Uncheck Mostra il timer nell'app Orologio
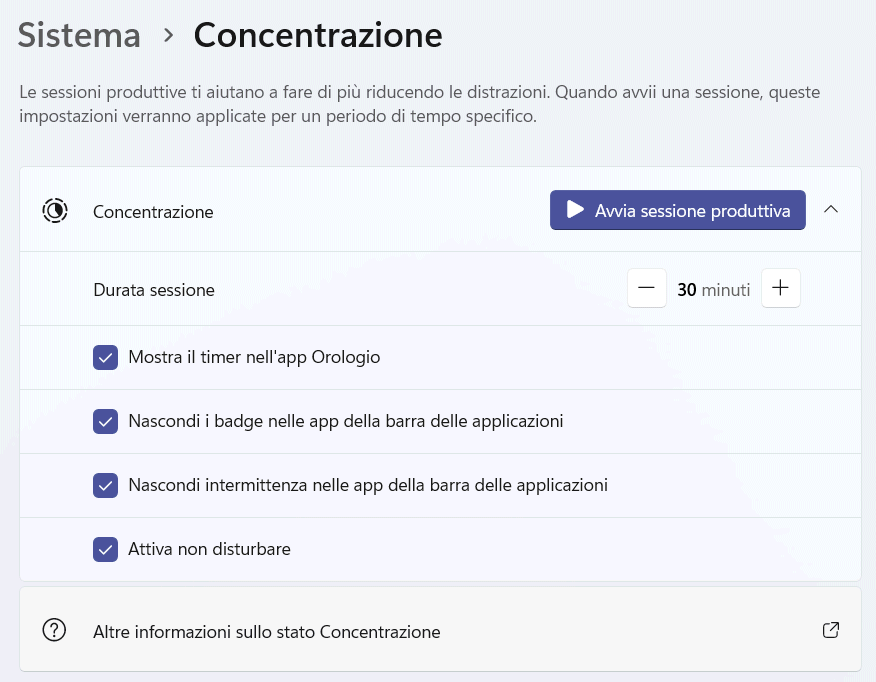The width and height of the screenshot is (876, 682). coord(106,357)
